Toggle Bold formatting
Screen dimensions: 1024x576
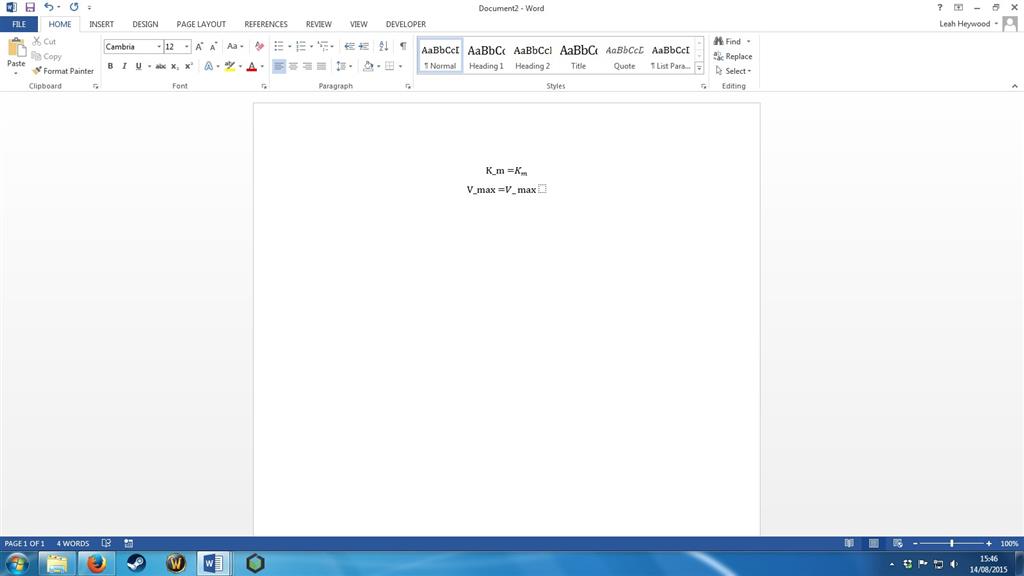point(111,66)
